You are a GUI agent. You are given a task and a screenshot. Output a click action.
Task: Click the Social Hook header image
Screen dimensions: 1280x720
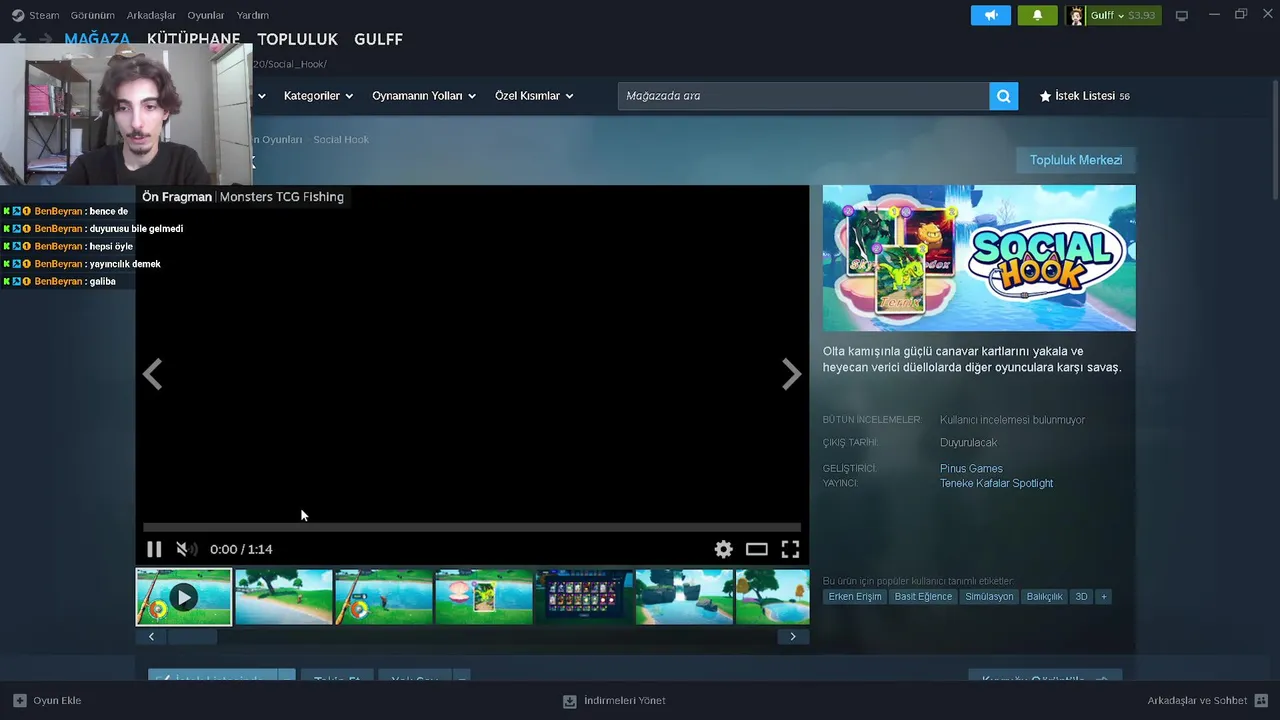(979, 258)
